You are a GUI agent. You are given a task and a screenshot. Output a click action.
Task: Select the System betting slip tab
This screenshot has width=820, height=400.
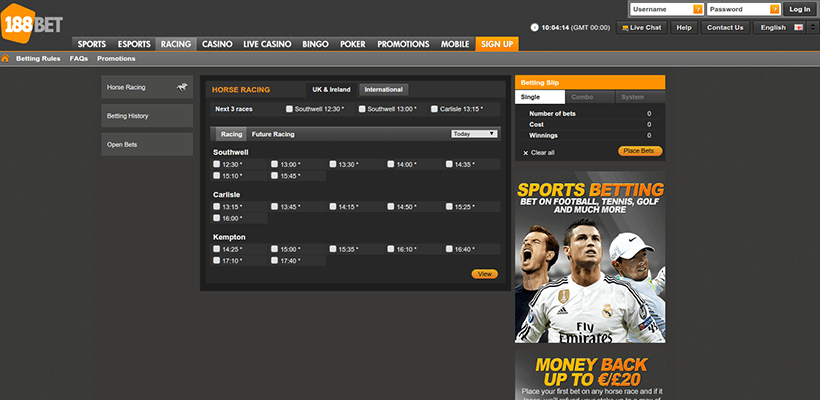coord(640,97)
